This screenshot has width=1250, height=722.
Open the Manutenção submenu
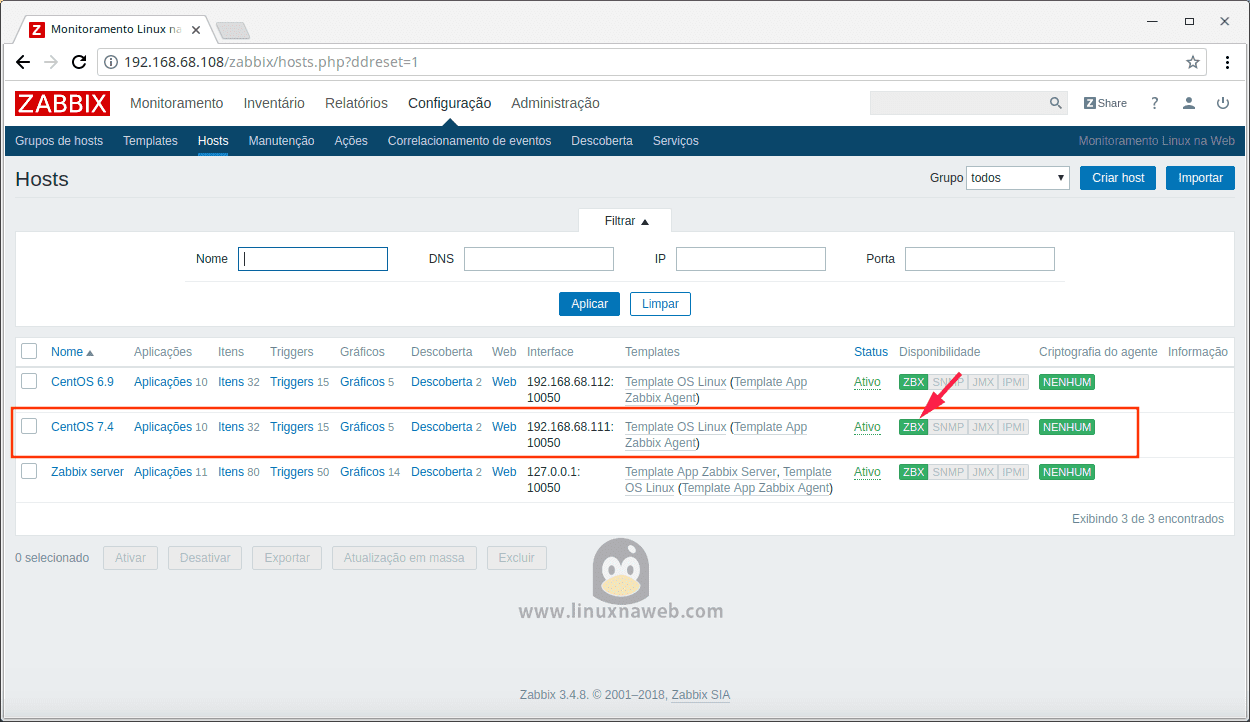click(x=281, y=141)
